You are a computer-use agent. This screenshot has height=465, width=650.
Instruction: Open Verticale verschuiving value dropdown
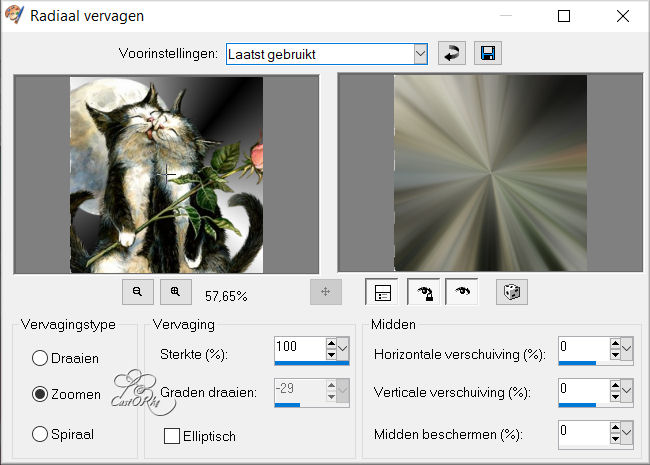coord(627,390)
